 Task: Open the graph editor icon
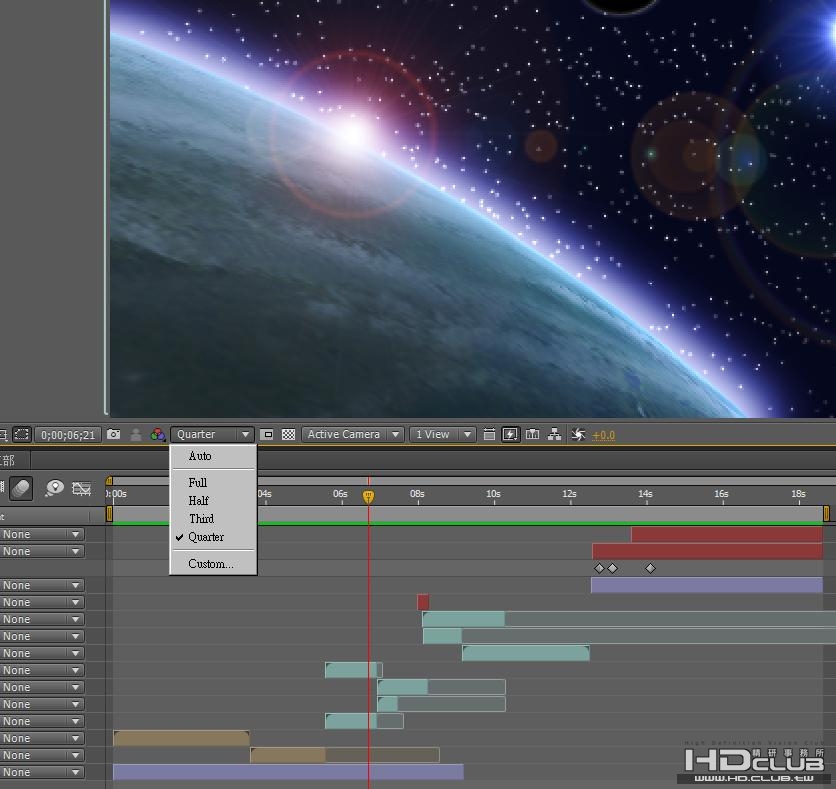[82, 488]
